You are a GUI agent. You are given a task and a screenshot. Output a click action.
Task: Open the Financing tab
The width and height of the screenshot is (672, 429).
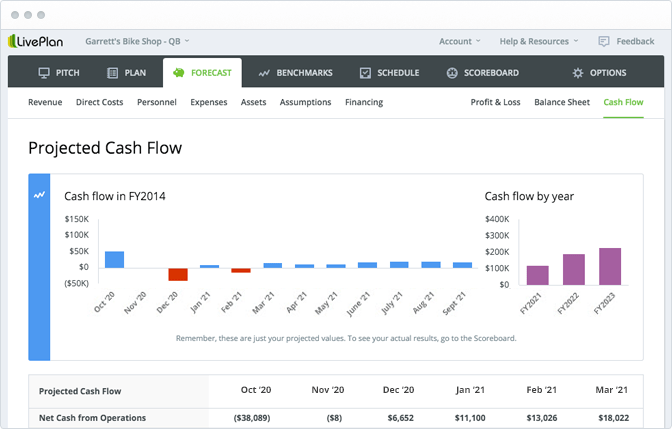click(x=364, y=102)
